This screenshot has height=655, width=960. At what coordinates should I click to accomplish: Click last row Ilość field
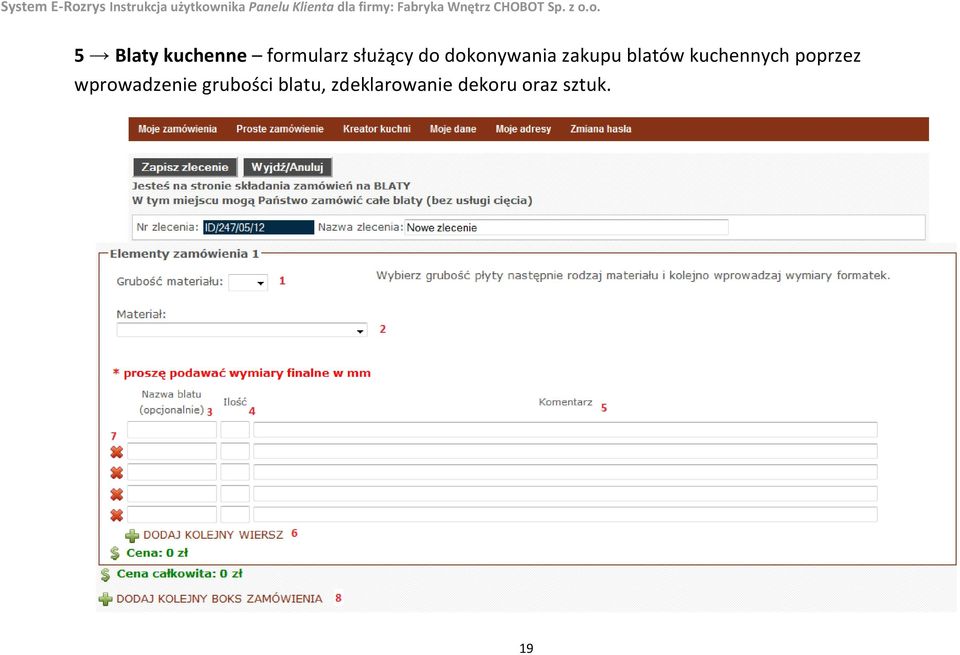point(235,514)
